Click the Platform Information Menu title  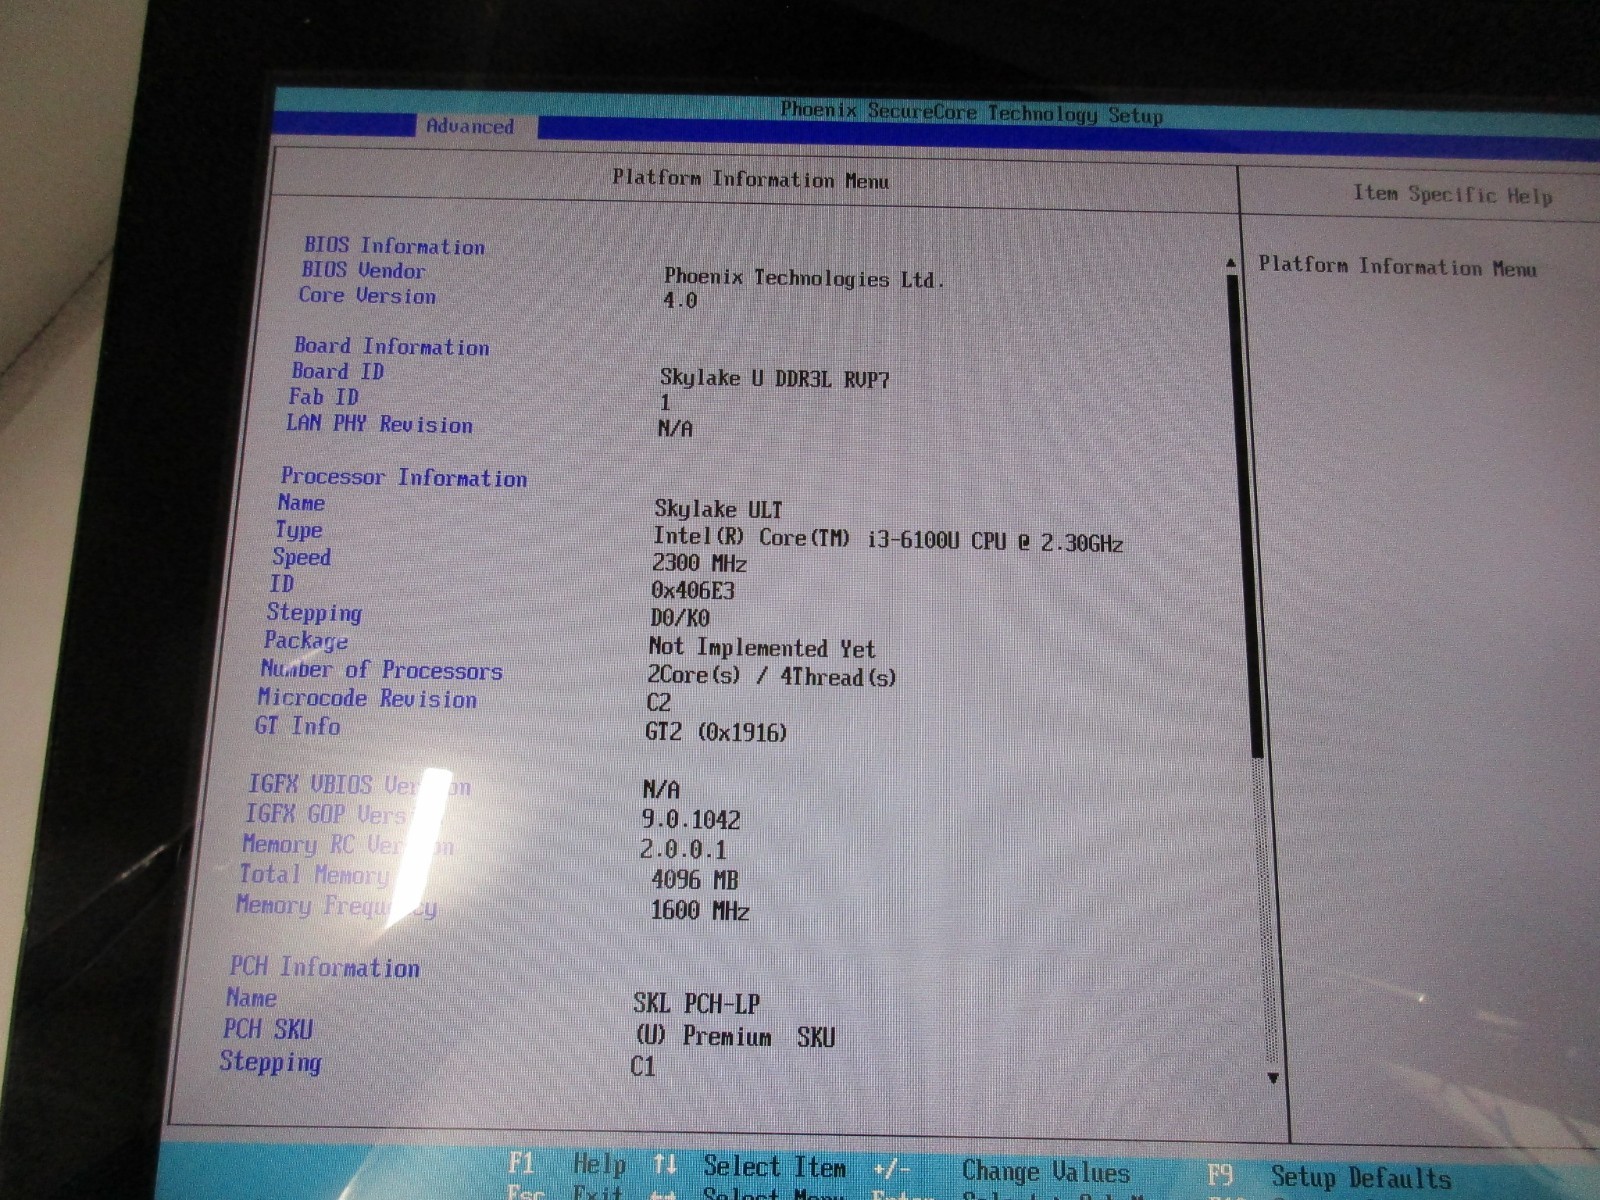point(751,179)
